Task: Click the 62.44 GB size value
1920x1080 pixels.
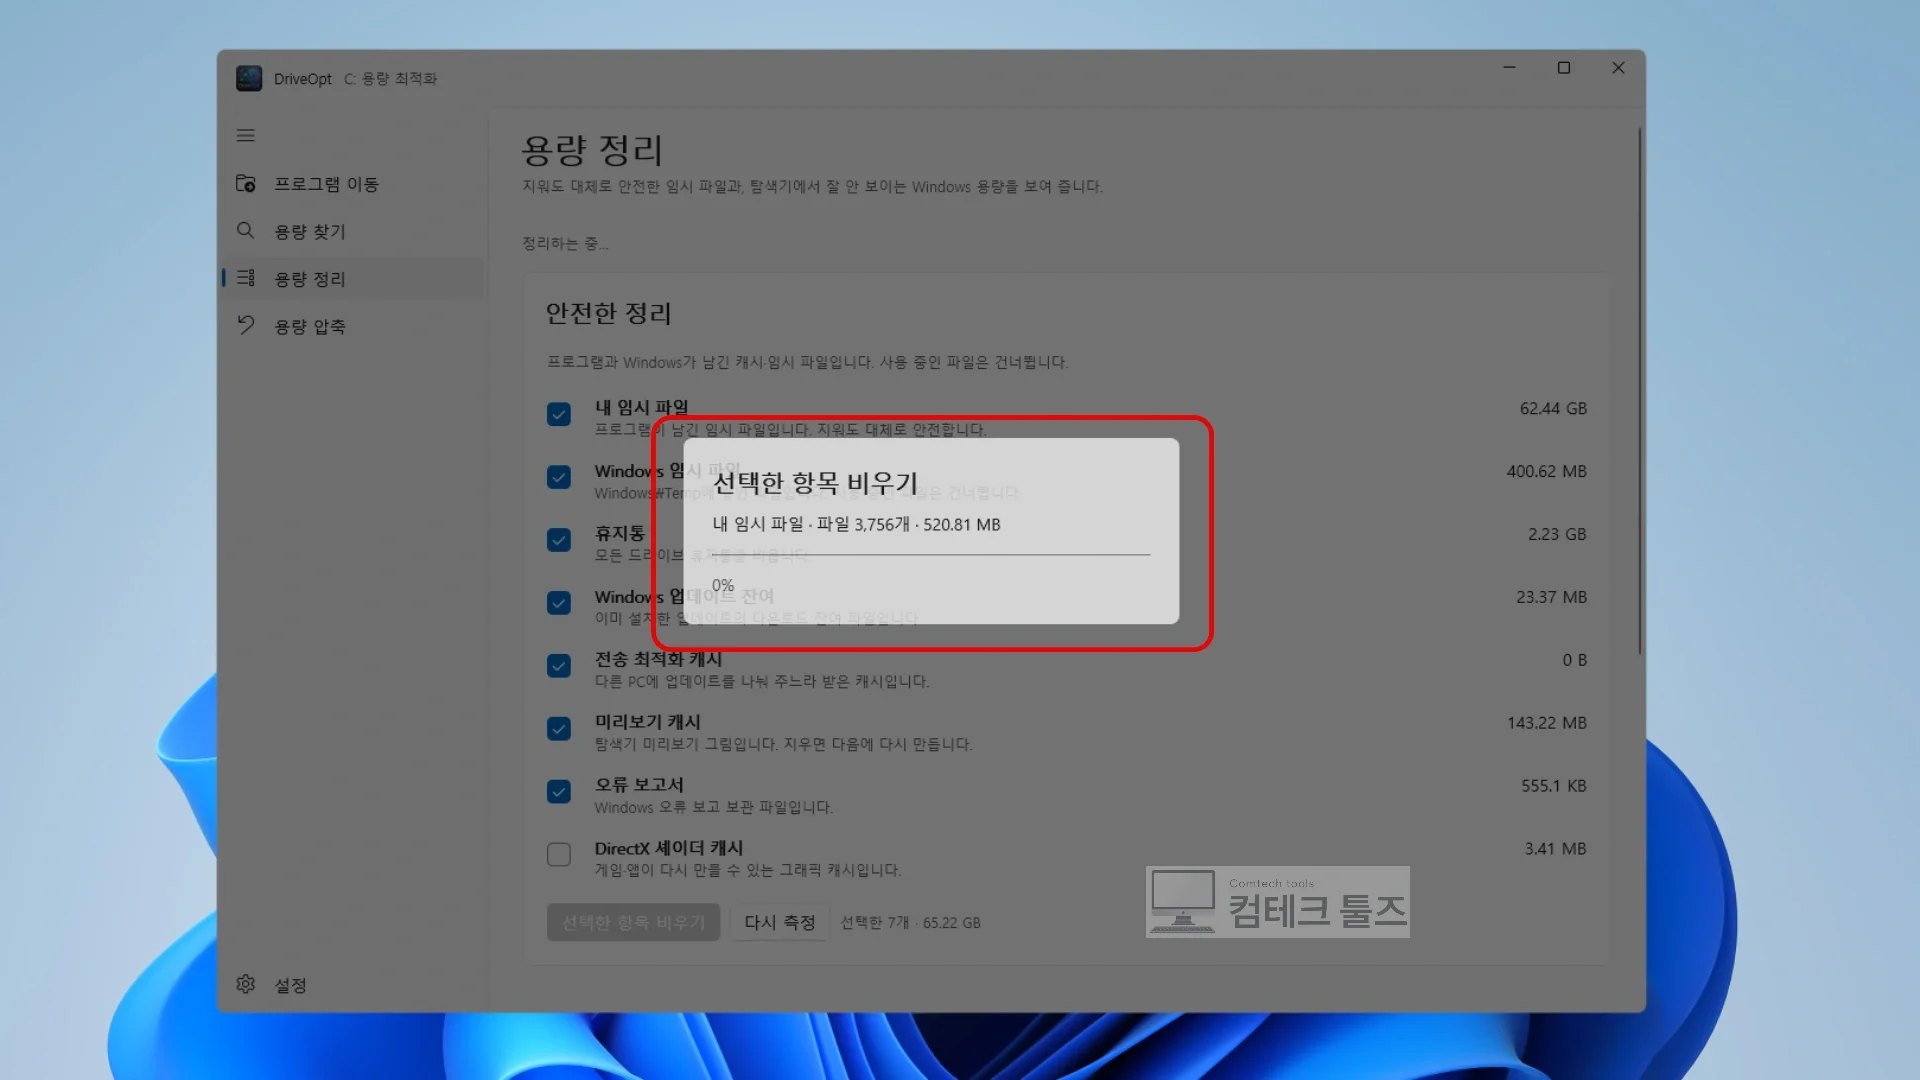Action: coord(1553,408)
